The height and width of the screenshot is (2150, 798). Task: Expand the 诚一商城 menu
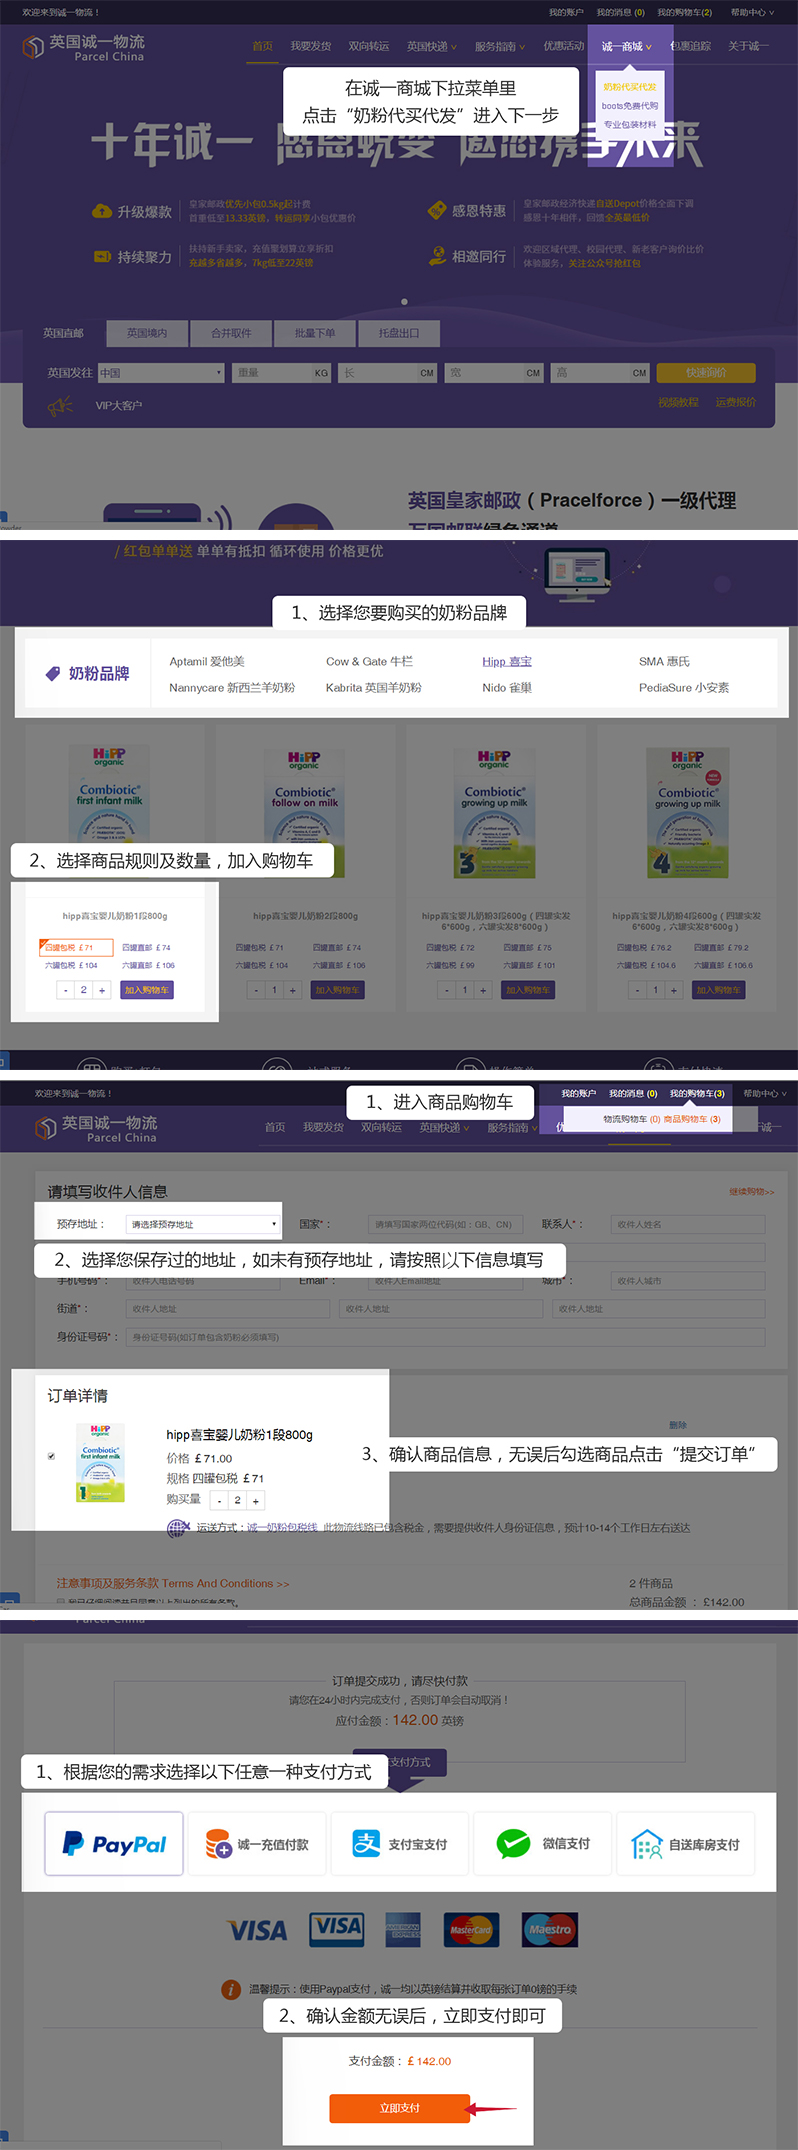click(x=627, y=46)
